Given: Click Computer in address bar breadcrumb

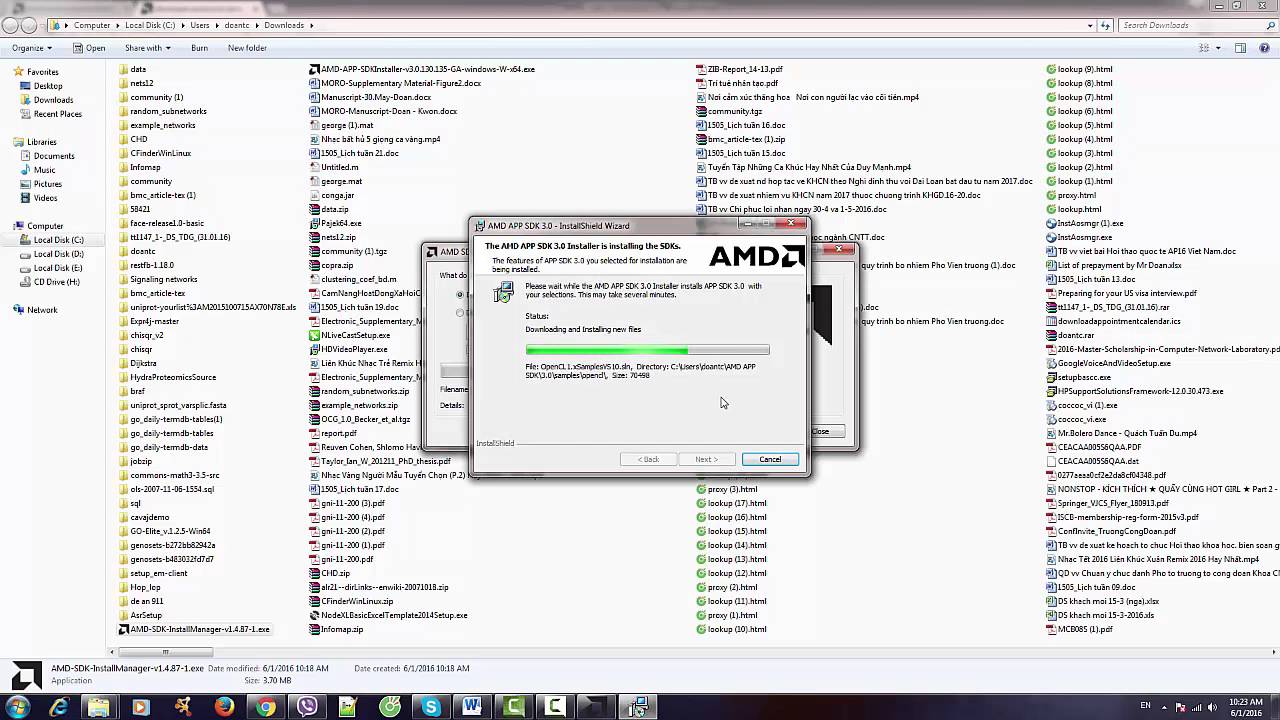Looking at the screenshot, I should pyautogui.click(x=92, y=25).
